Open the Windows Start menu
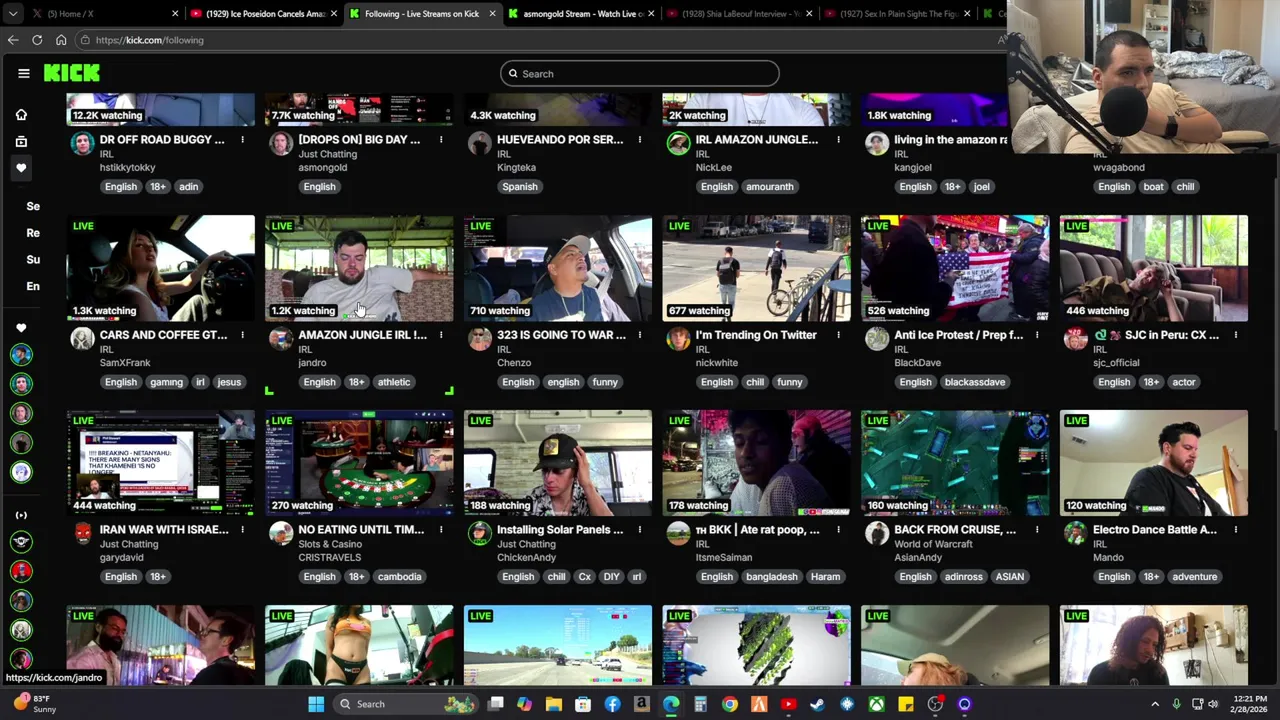The image size is (1280, 720). click(x=316, y=704)
